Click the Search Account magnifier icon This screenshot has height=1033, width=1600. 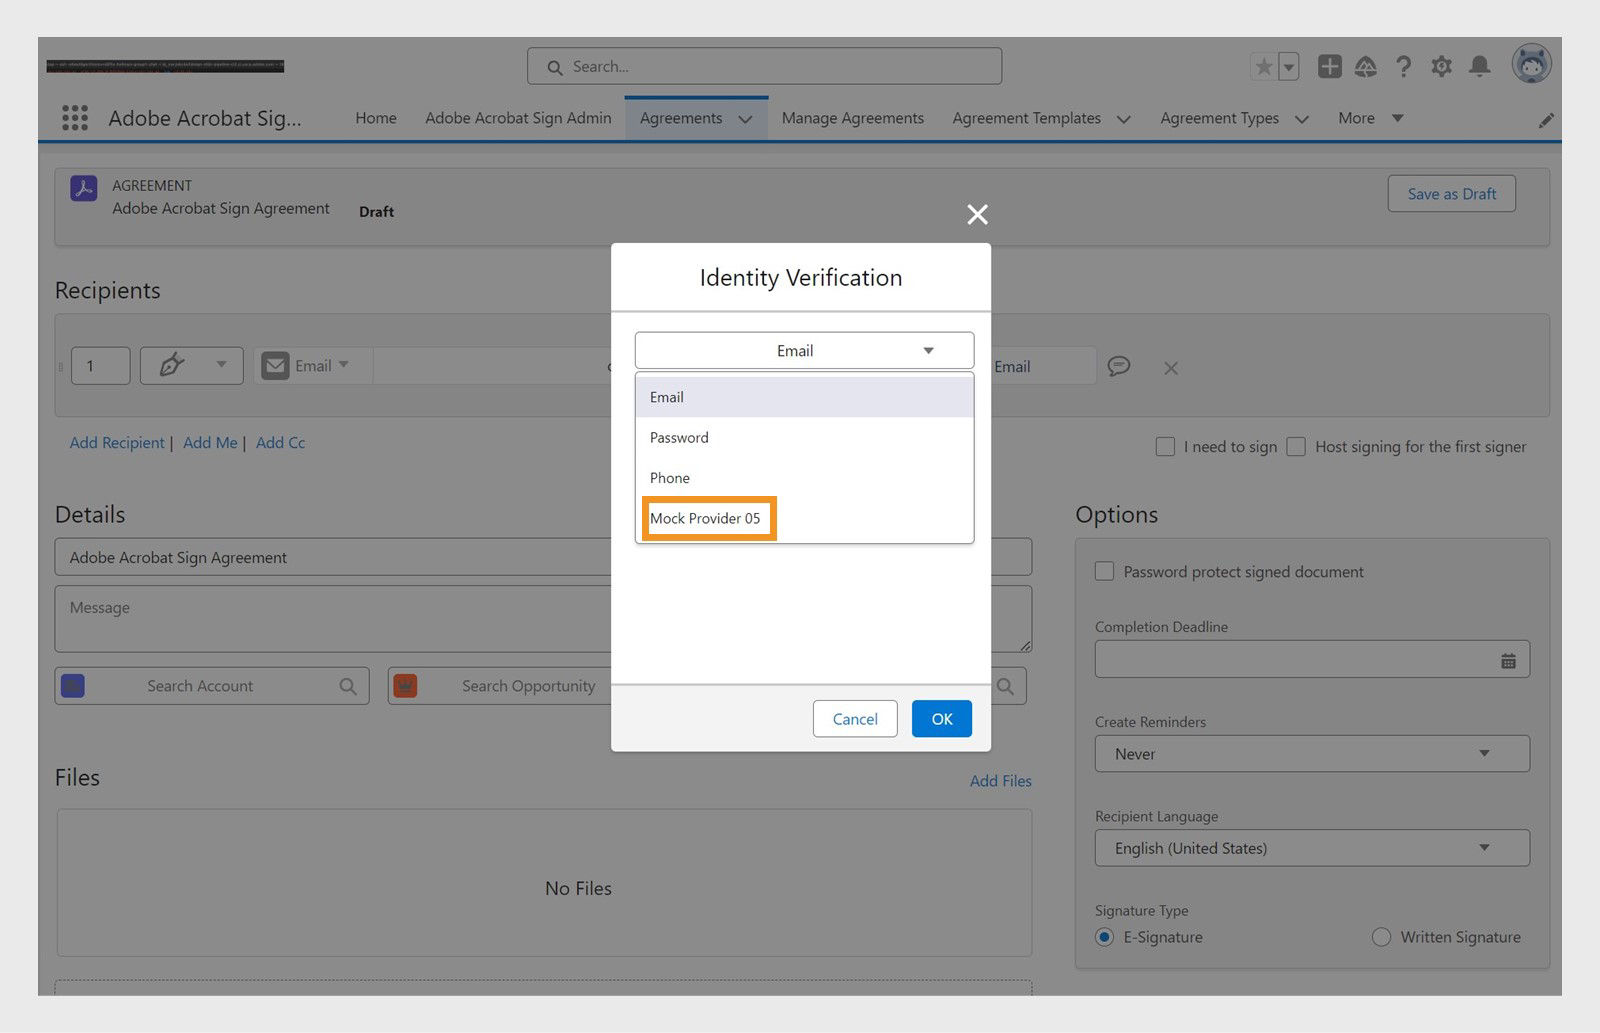click(x=348, y=686)
